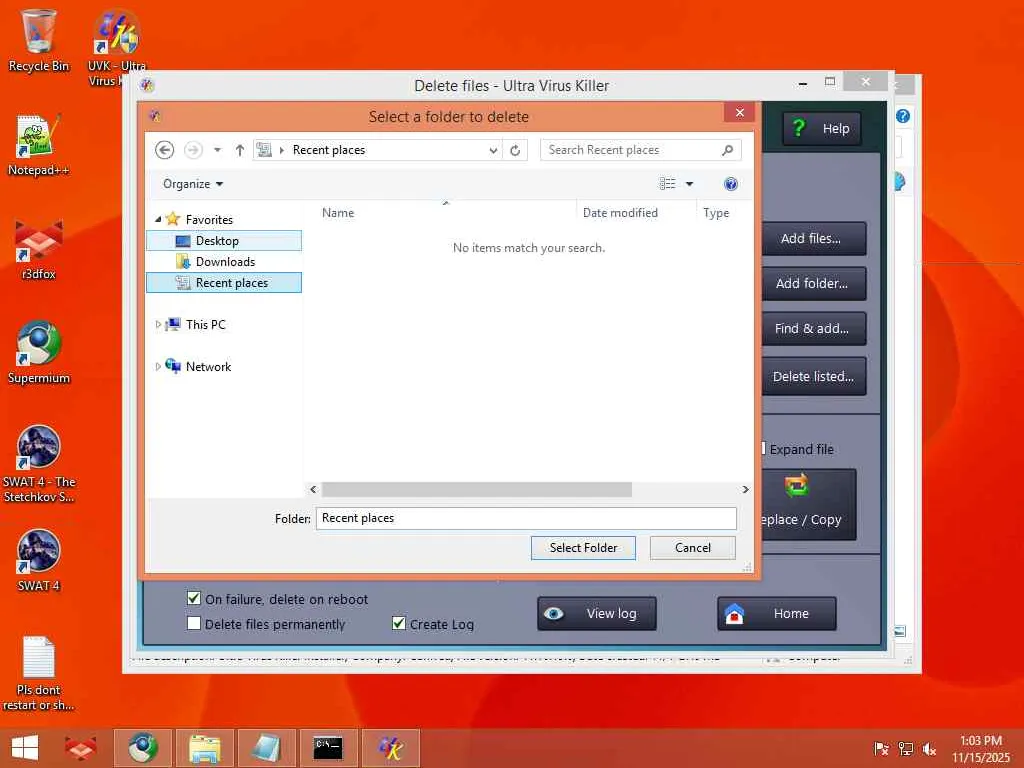Expand the This PC tree node

click(x=158, y=325)
